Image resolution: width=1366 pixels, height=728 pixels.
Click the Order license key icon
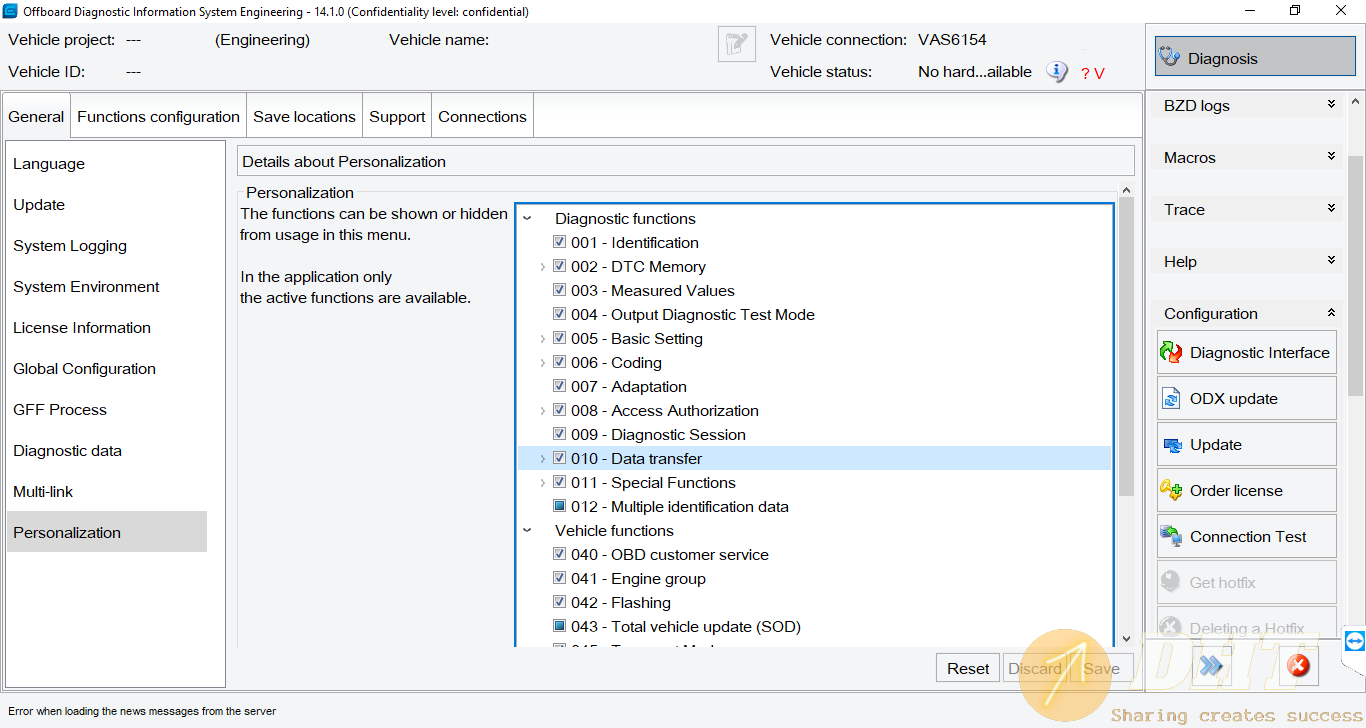point(1171,491)
